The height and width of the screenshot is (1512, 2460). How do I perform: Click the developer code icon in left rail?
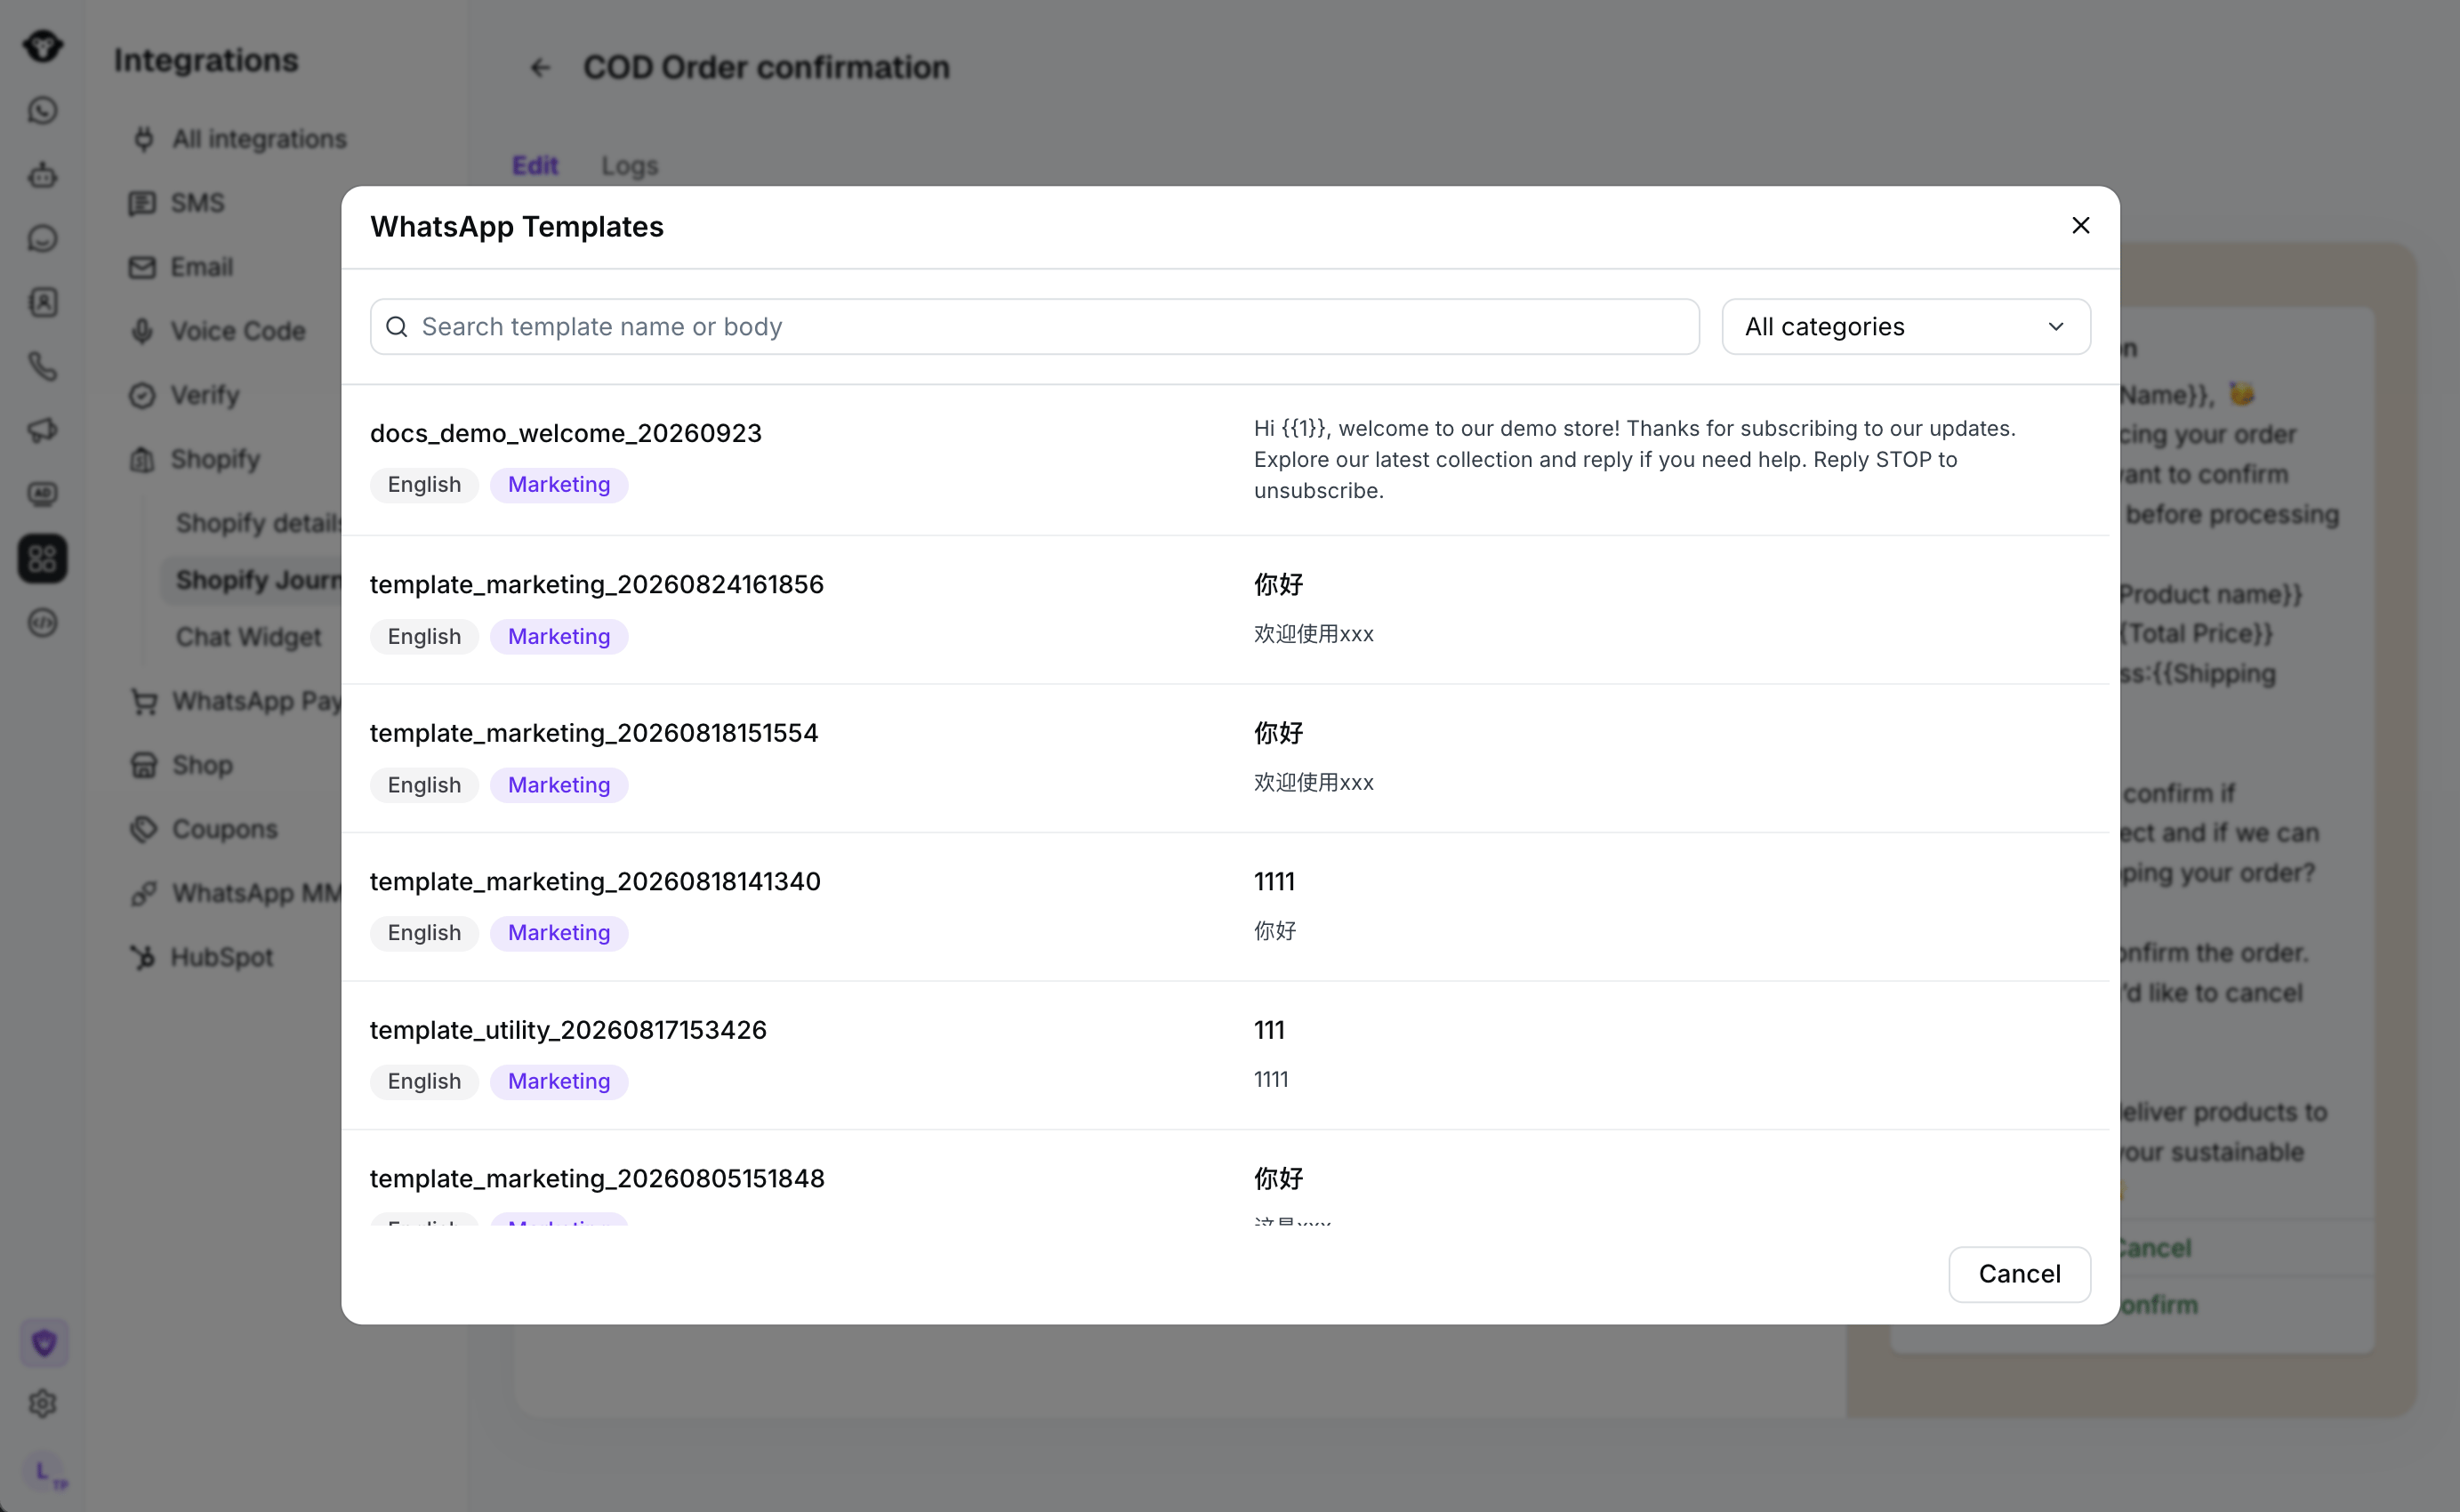tap(42, 622)
